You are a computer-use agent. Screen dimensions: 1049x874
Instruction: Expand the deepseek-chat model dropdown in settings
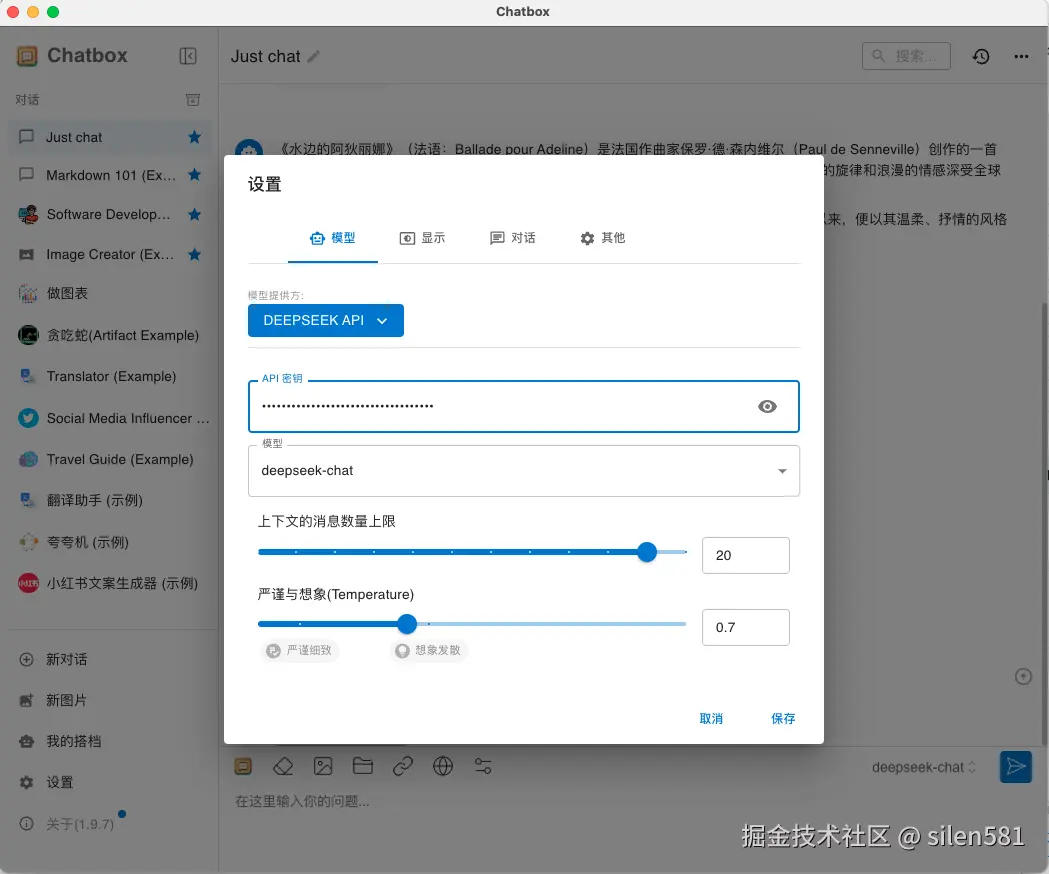[x=524, y=471]
